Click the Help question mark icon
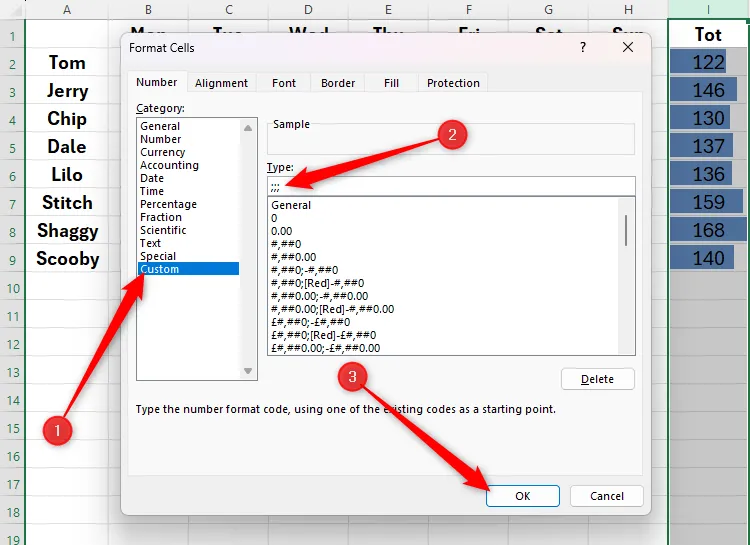The image size is (750, 545). coord(583,47)
